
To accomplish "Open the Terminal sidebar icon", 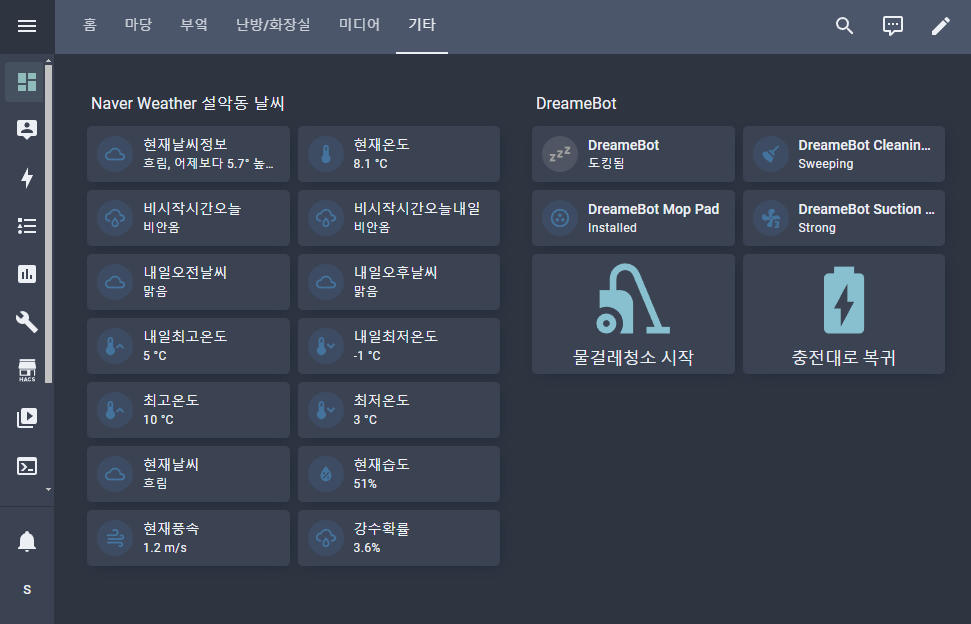I will click(27, 466).
